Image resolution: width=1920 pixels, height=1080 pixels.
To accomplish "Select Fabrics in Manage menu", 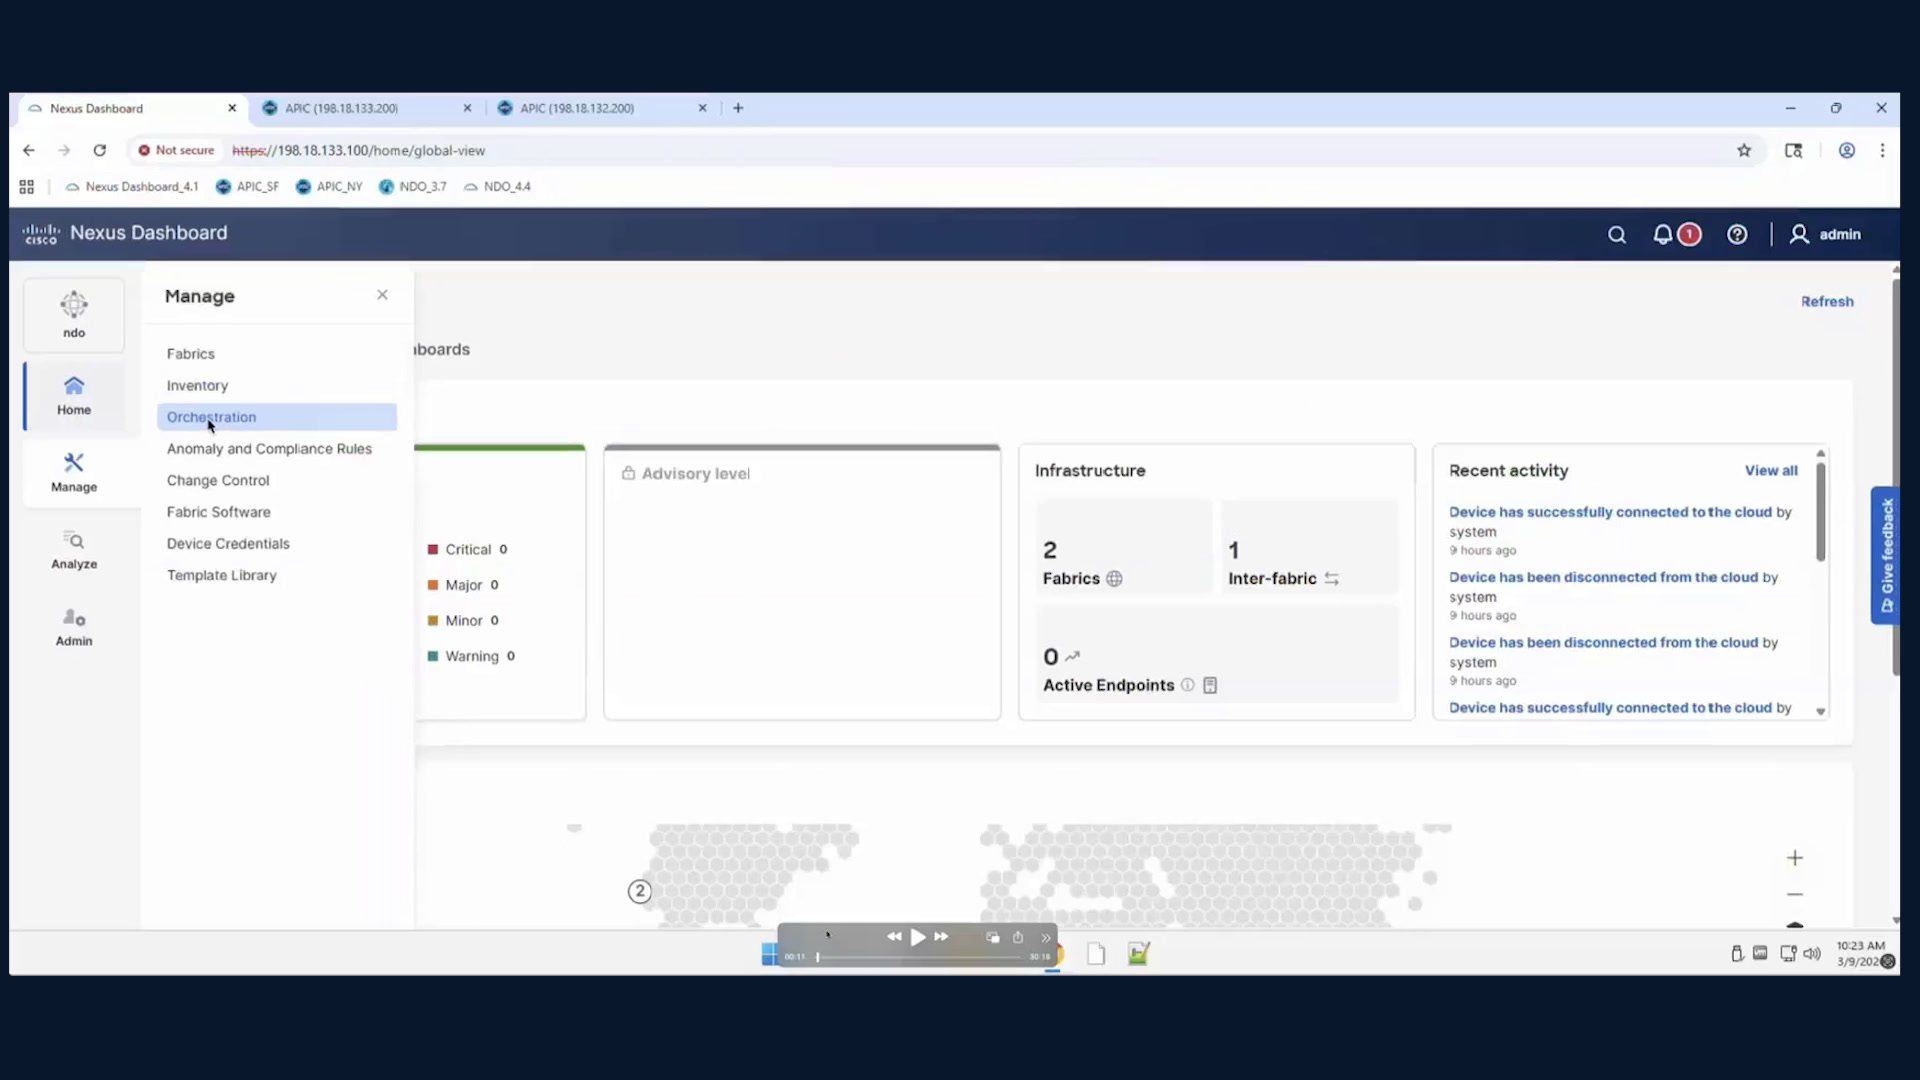I will pyautogui.click(x=191, y=354).
